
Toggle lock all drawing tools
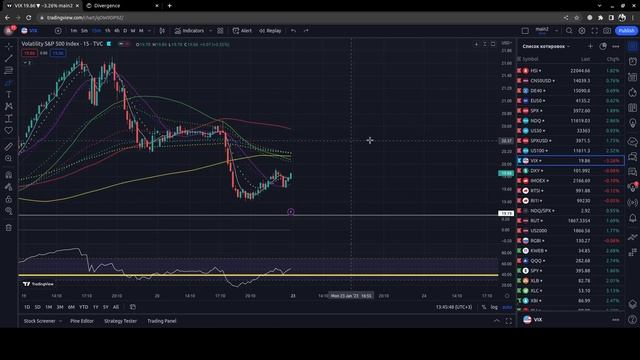point(9,199)
